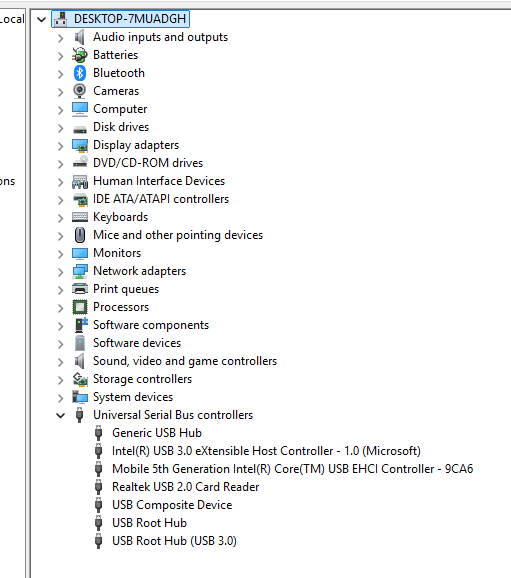Viewport: 511px width, 578px height.
Task: Expand the Audio inputs and outputs category
Action: click(60, 38)
